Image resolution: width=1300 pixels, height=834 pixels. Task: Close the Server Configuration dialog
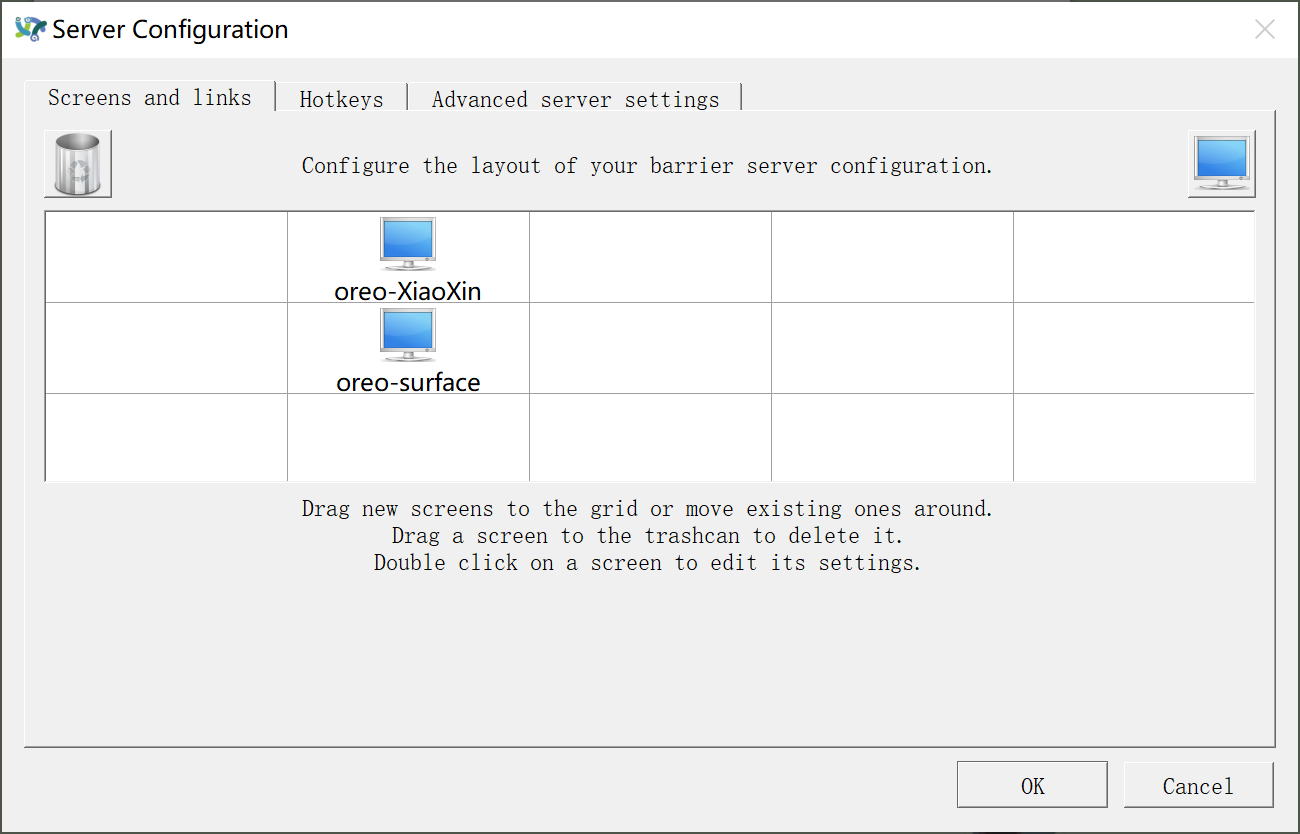point(1264,29)
